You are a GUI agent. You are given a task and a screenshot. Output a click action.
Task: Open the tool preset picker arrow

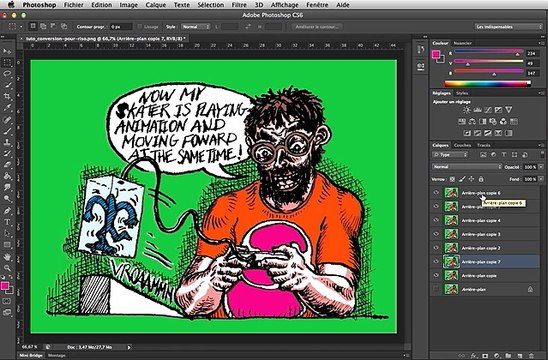pos(21,27)
